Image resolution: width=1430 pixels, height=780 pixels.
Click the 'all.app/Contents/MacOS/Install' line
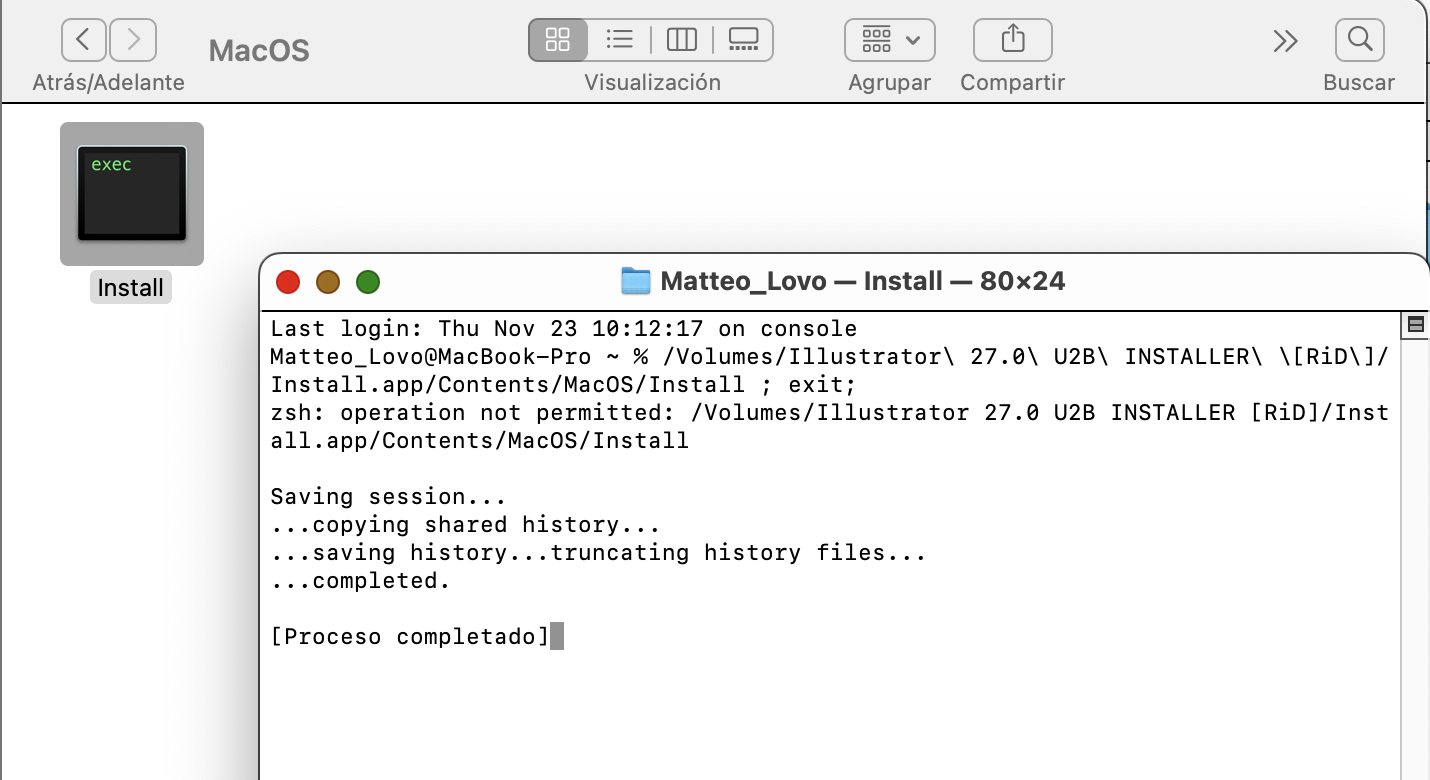click(x=480, y=440)
